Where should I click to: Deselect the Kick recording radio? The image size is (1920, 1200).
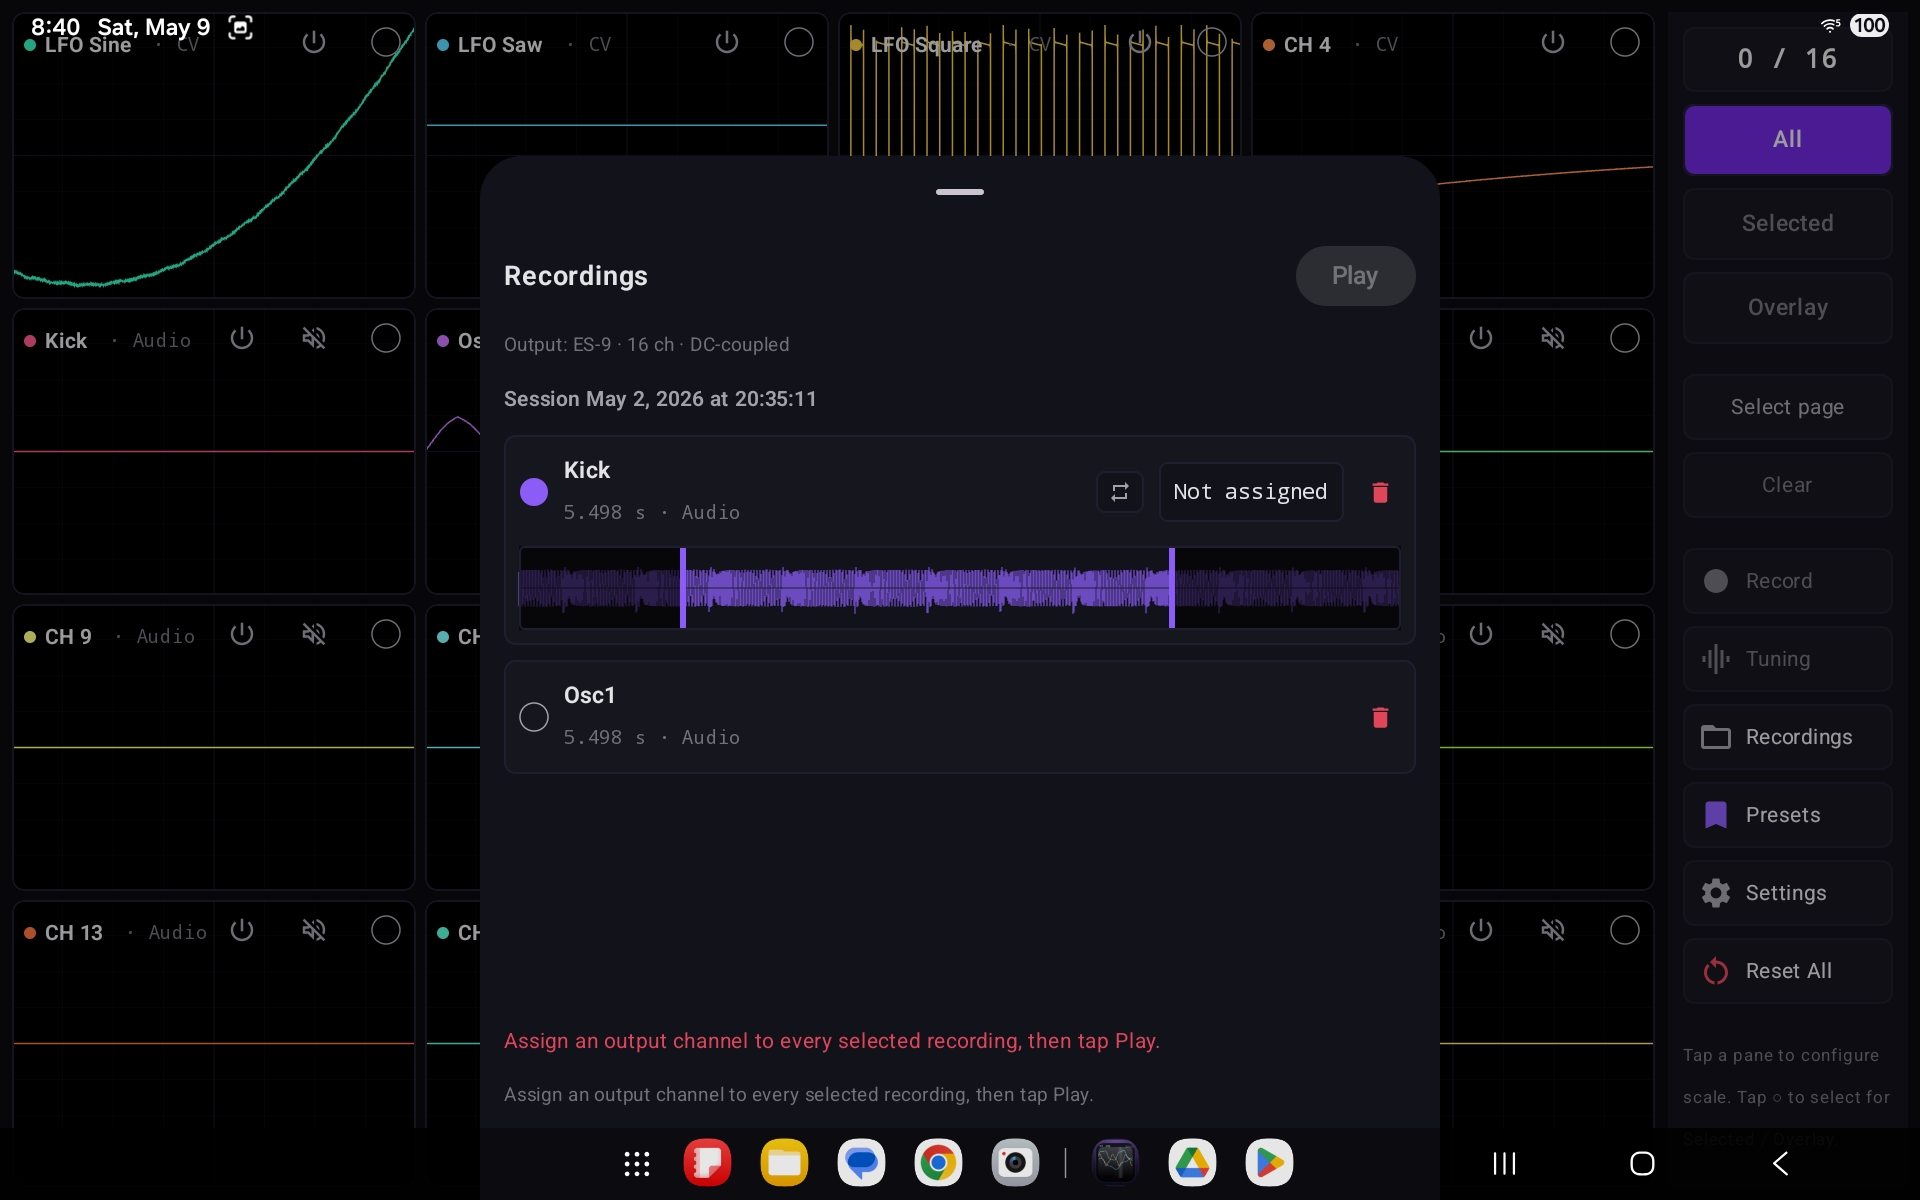534,492
